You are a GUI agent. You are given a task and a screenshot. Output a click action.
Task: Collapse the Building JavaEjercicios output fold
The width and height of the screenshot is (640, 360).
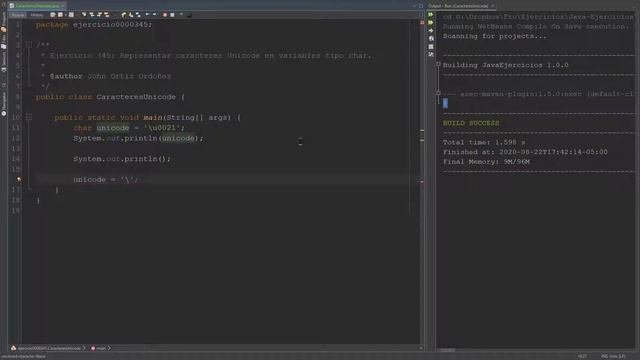438,64
